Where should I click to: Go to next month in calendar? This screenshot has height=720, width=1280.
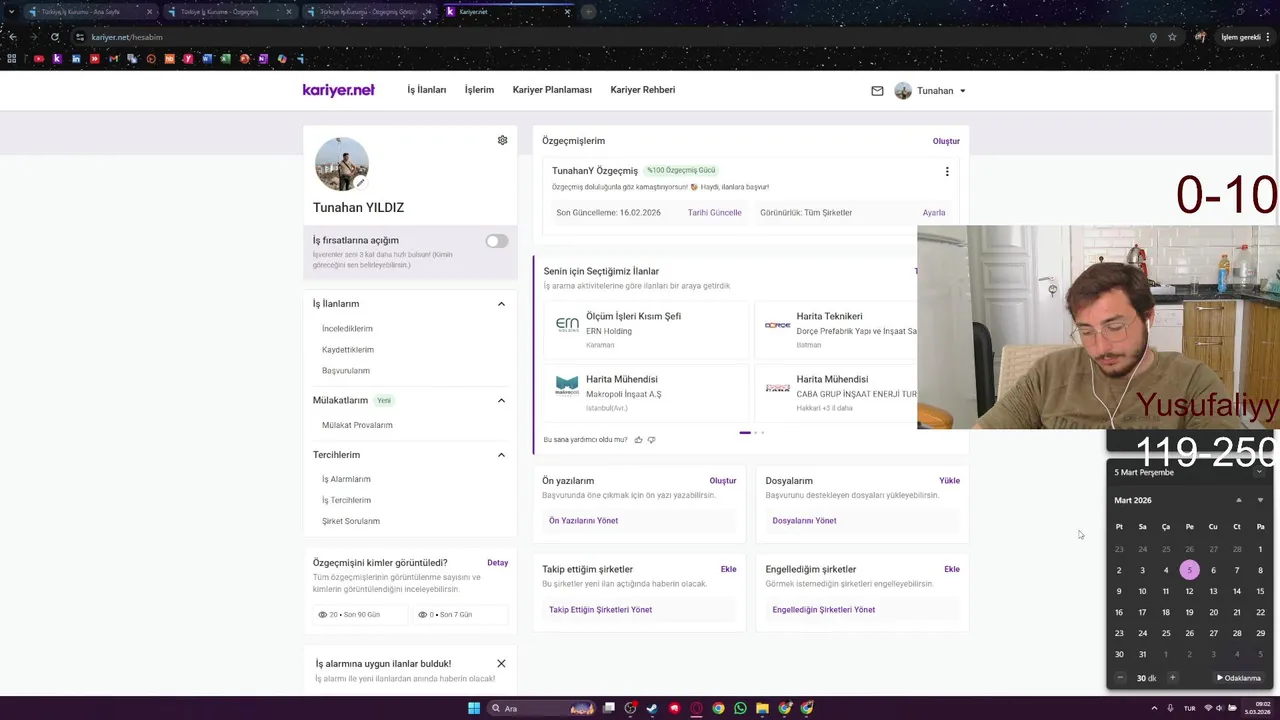tap(1260, 500)
